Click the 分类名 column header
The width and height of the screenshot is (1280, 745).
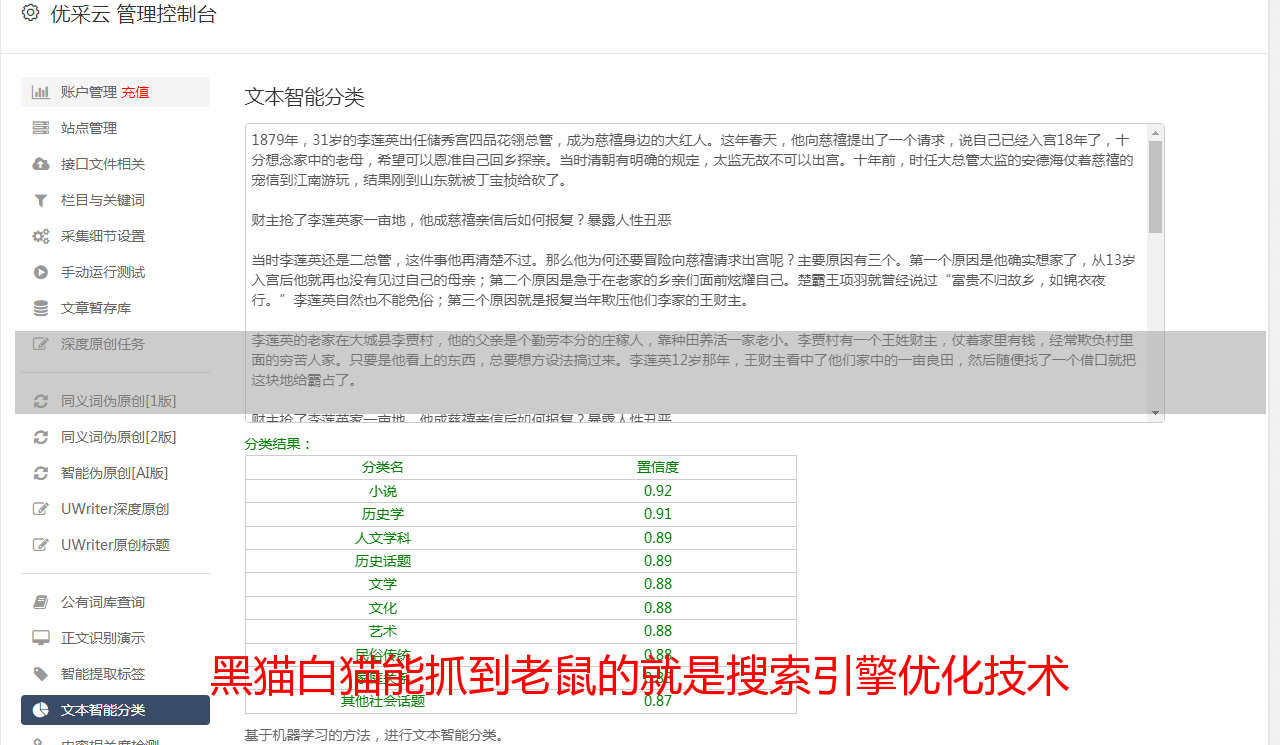[383, 467]
